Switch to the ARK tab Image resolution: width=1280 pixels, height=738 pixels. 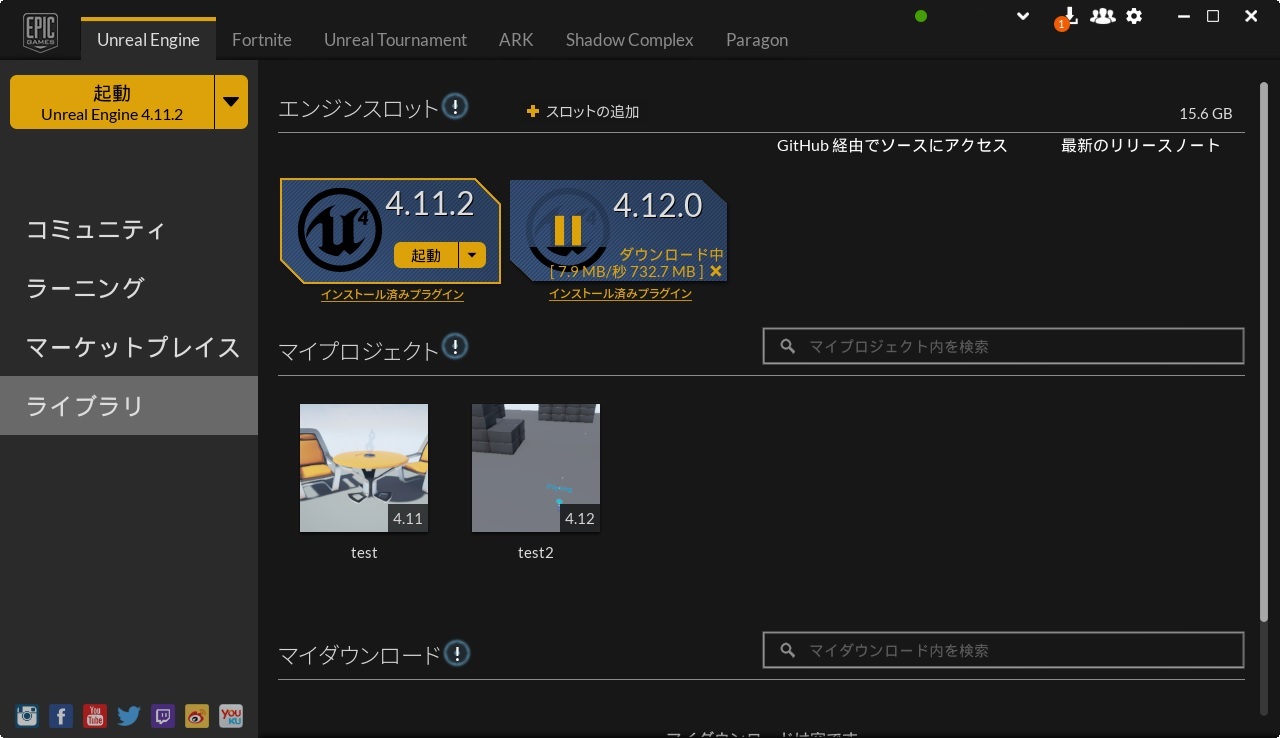pyautogui.click(x=516, y=40)
